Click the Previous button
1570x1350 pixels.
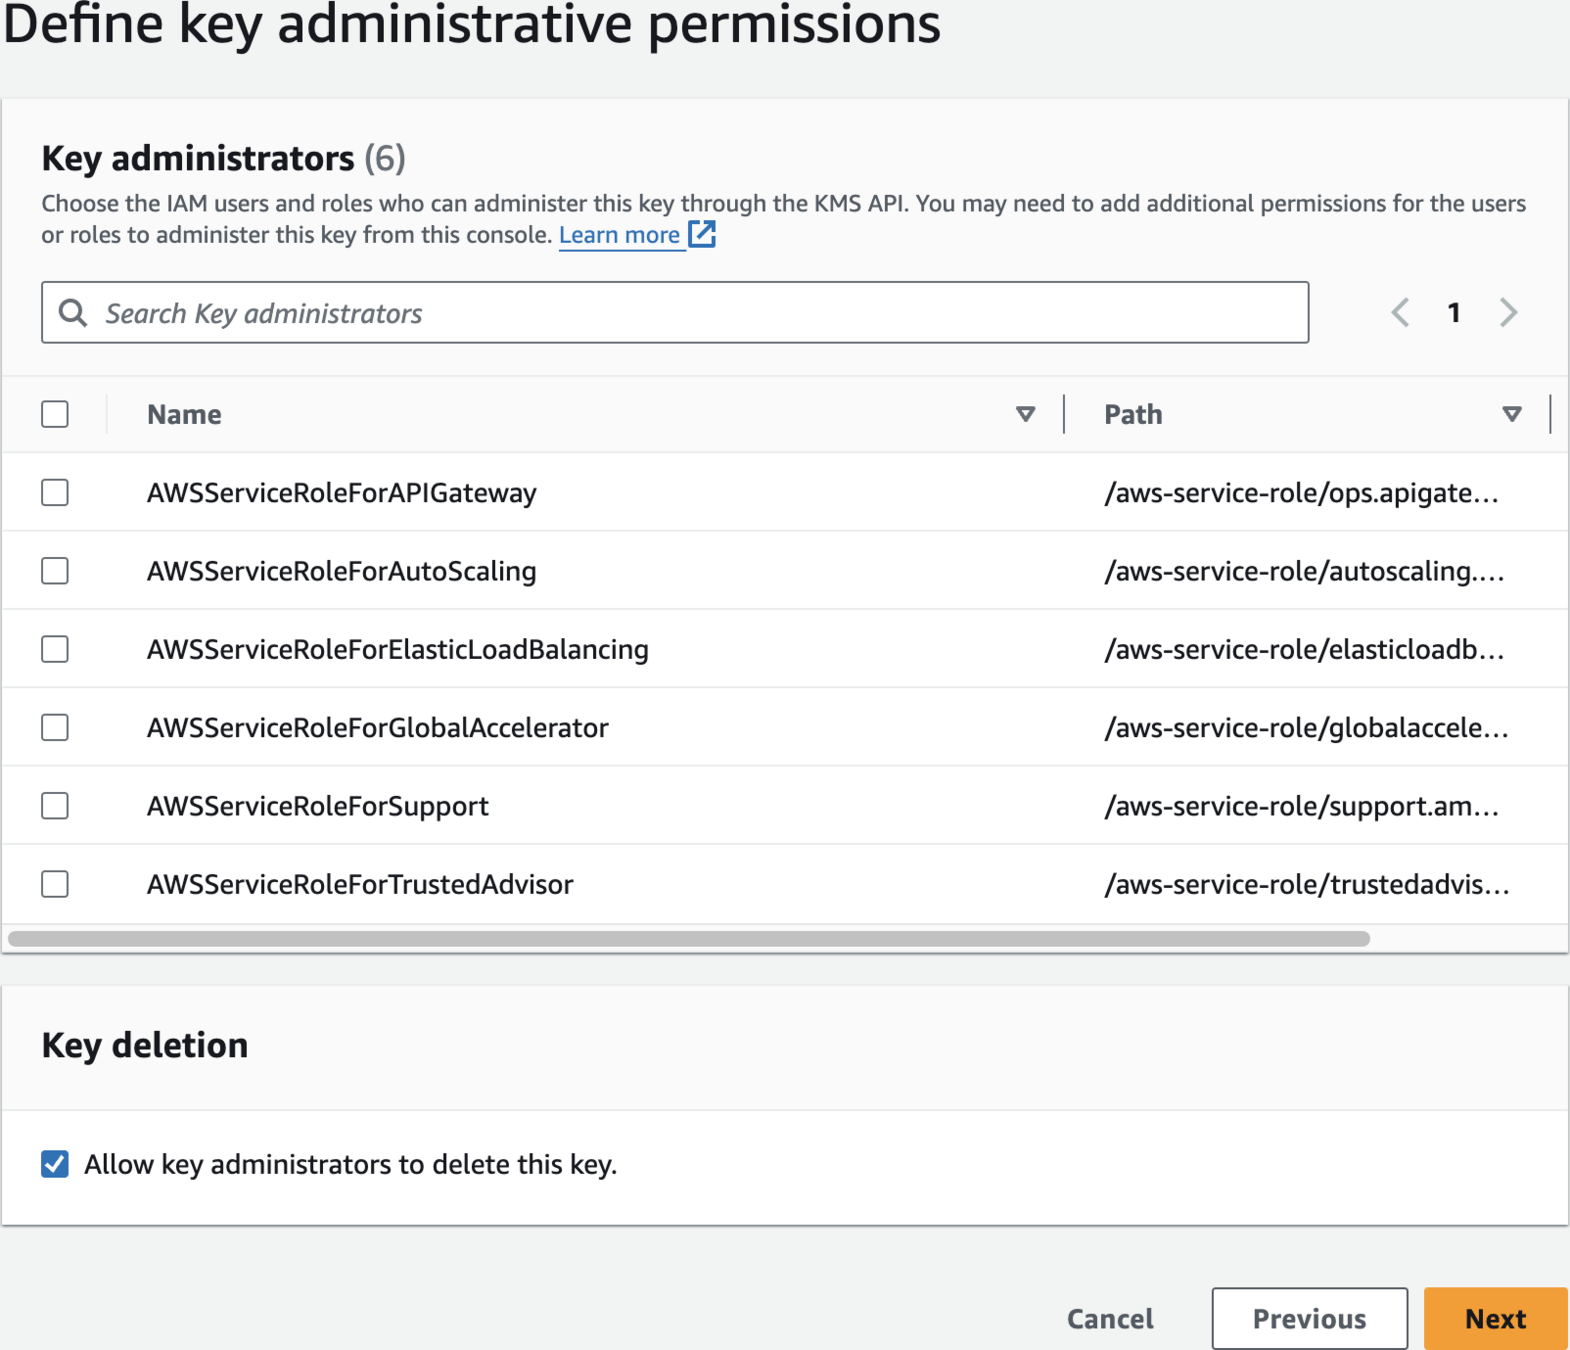point(1309,1319)
